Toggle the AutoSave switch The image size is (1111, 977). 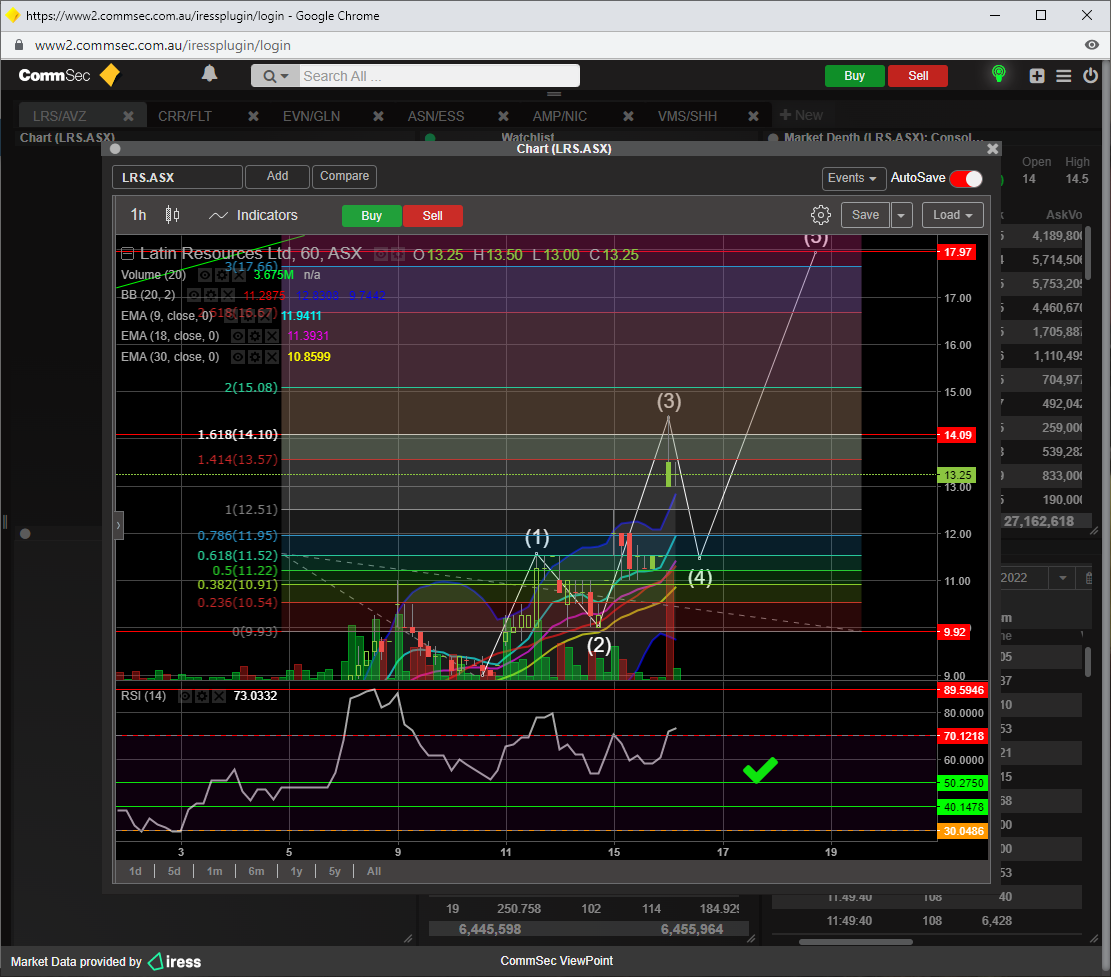[x=966, y=178]
